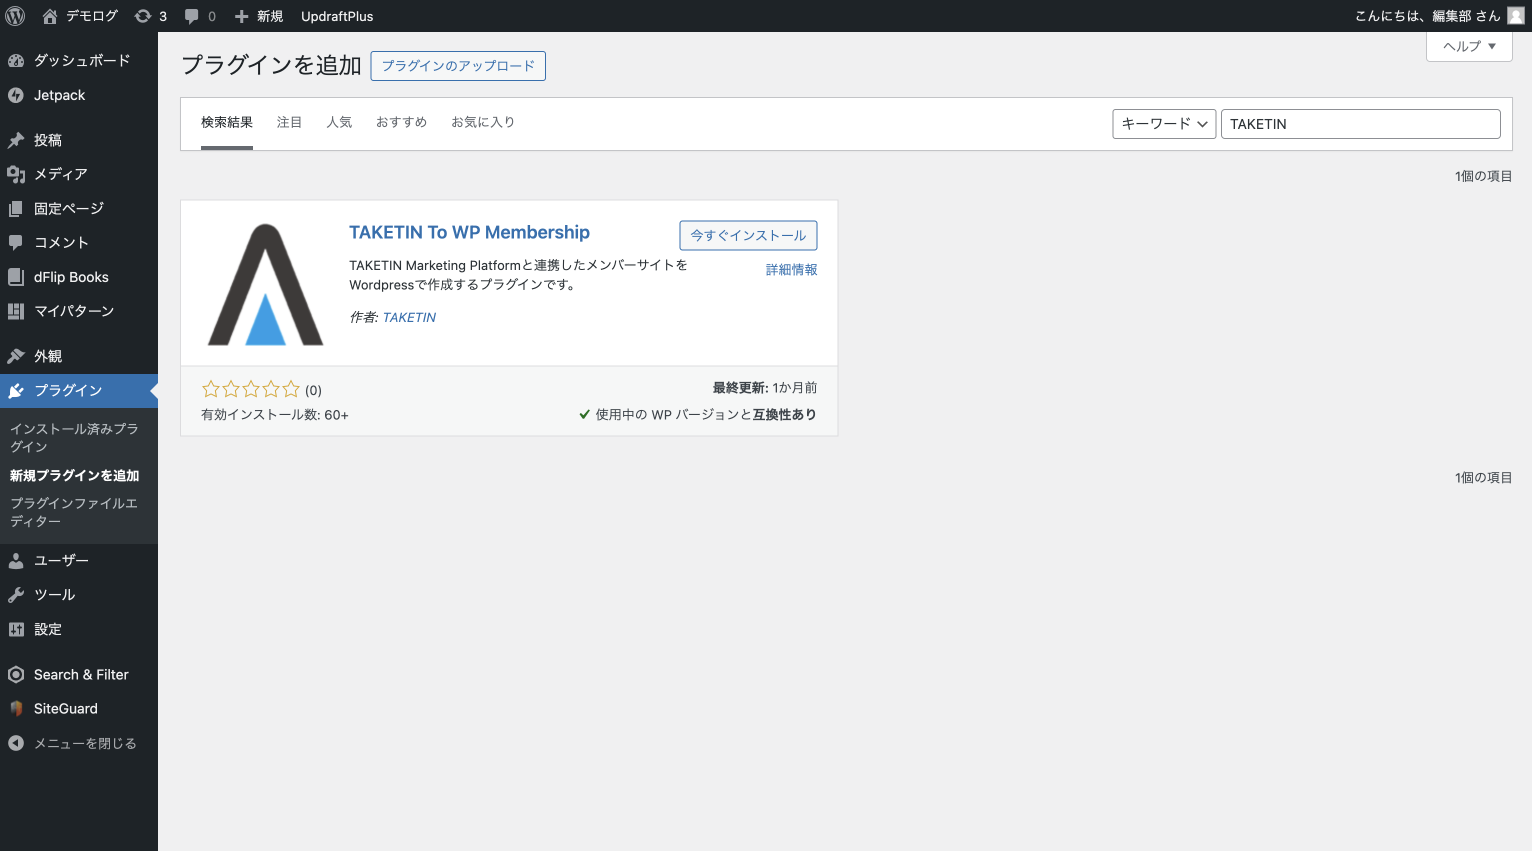1532x851 pixels.
Task: Click the plugin search field containing TAKETIN
Action: pos(1361,124)
